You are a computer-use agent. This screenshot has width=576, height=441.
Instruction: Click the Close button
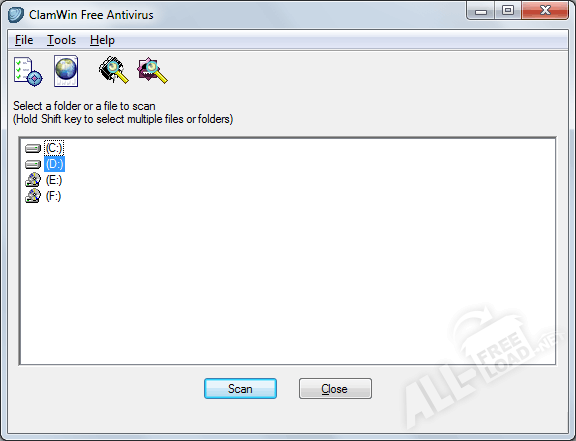pyautogui.click(x=335, y=388)
